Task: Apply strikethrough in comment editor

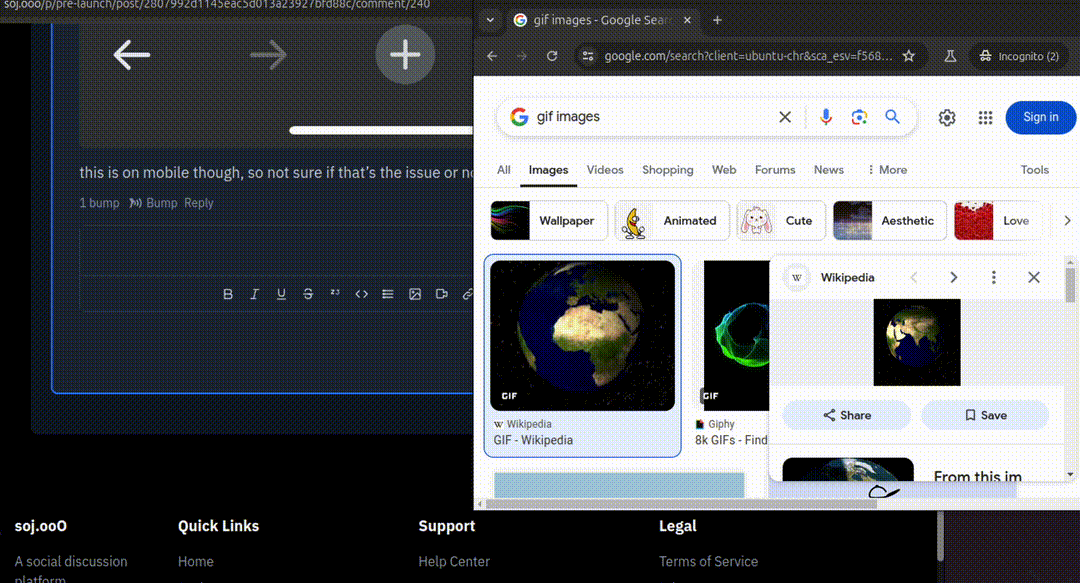Action: pyautogui.click(x=308, y=294)
